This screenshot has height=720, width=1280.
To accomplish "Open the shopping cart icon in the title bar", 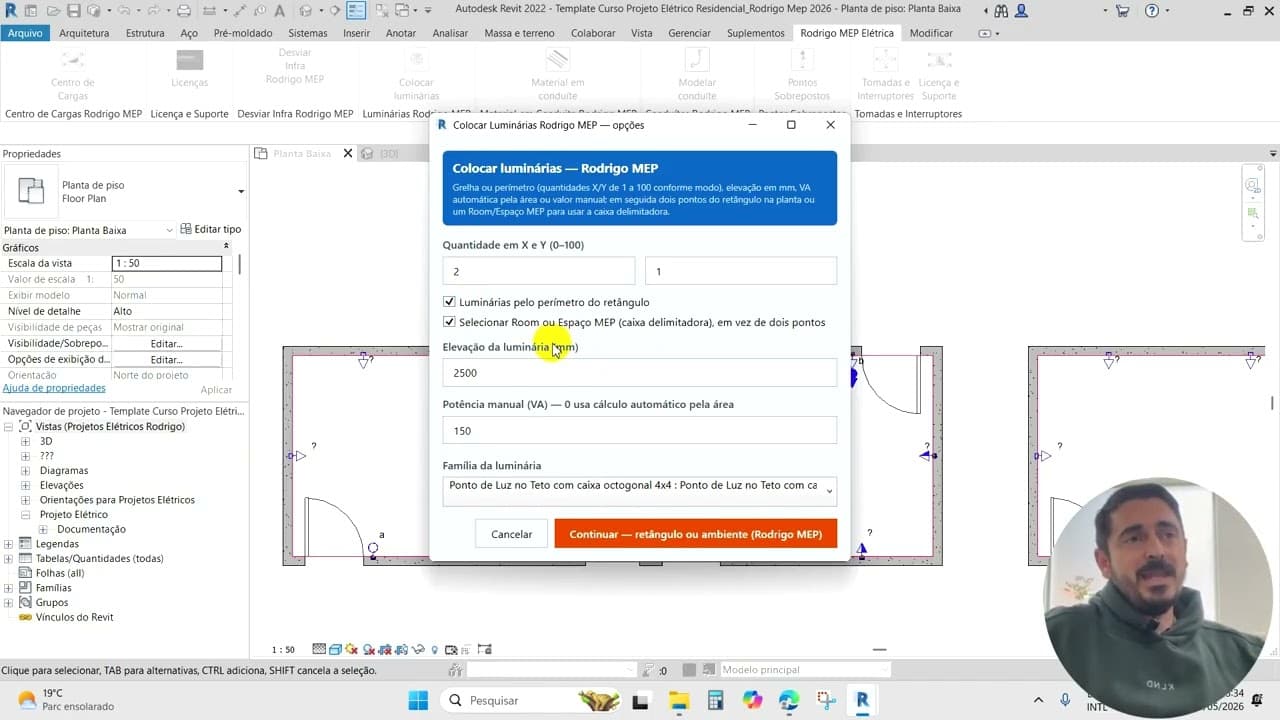I will click(1122, 11).
